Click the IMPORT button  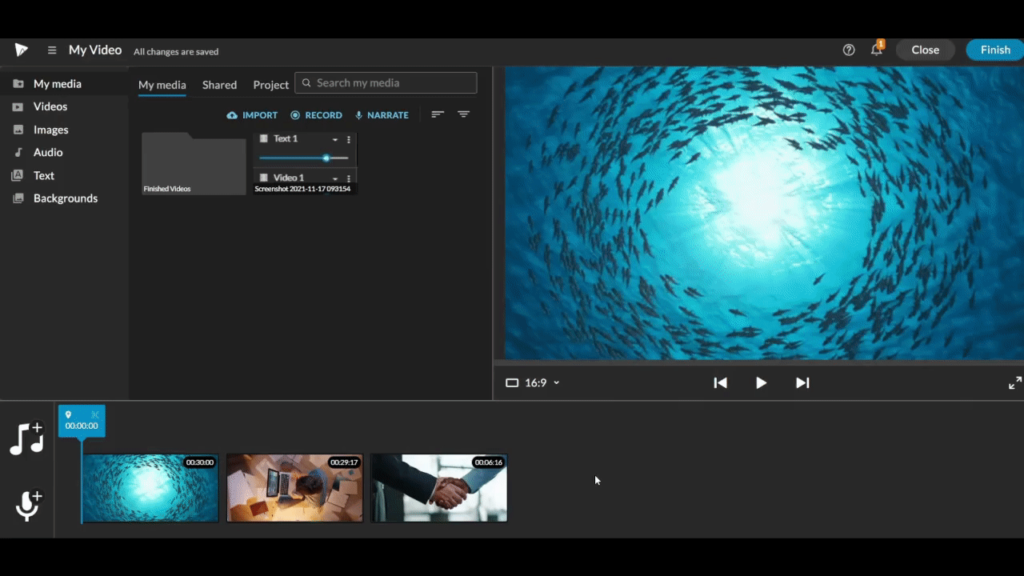tap(252, 115)
